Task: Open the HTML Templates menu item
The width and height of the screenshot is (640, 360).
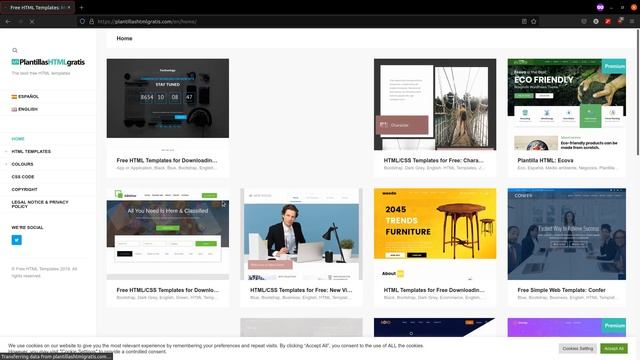Action: coord(31,151)
